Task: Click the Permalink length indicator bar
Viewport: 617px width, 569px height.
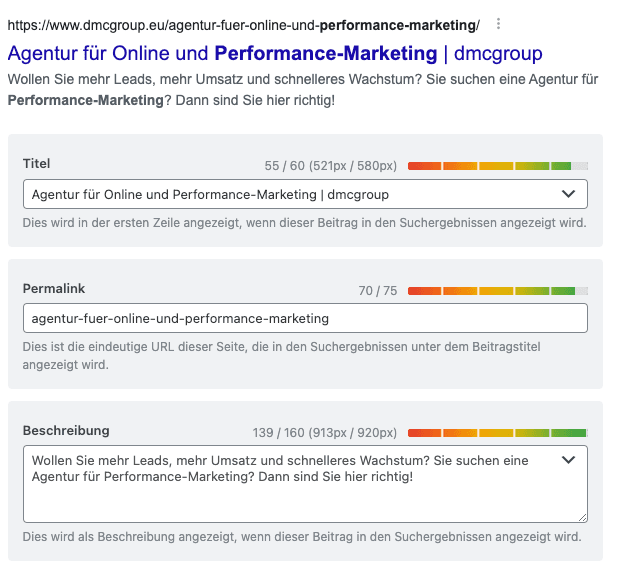Action: tap(497, 291)
